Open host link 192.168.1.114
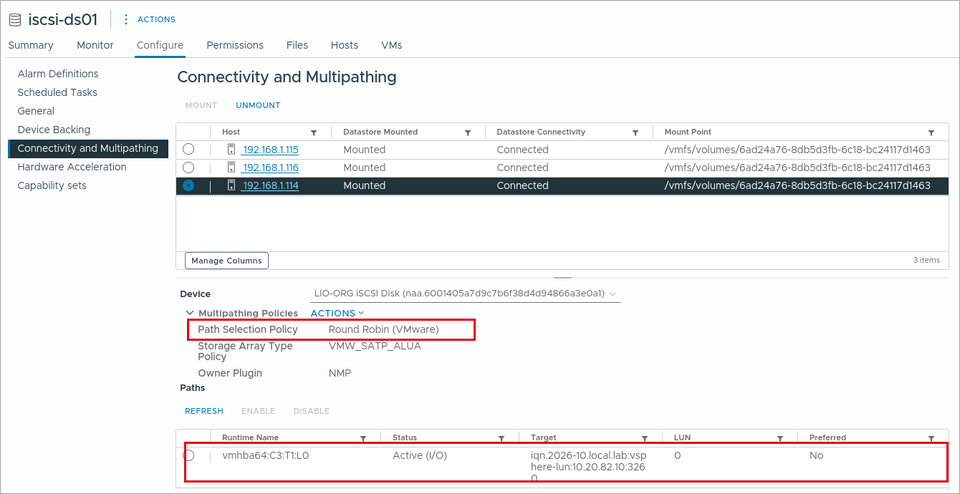 tap(270, 186)
